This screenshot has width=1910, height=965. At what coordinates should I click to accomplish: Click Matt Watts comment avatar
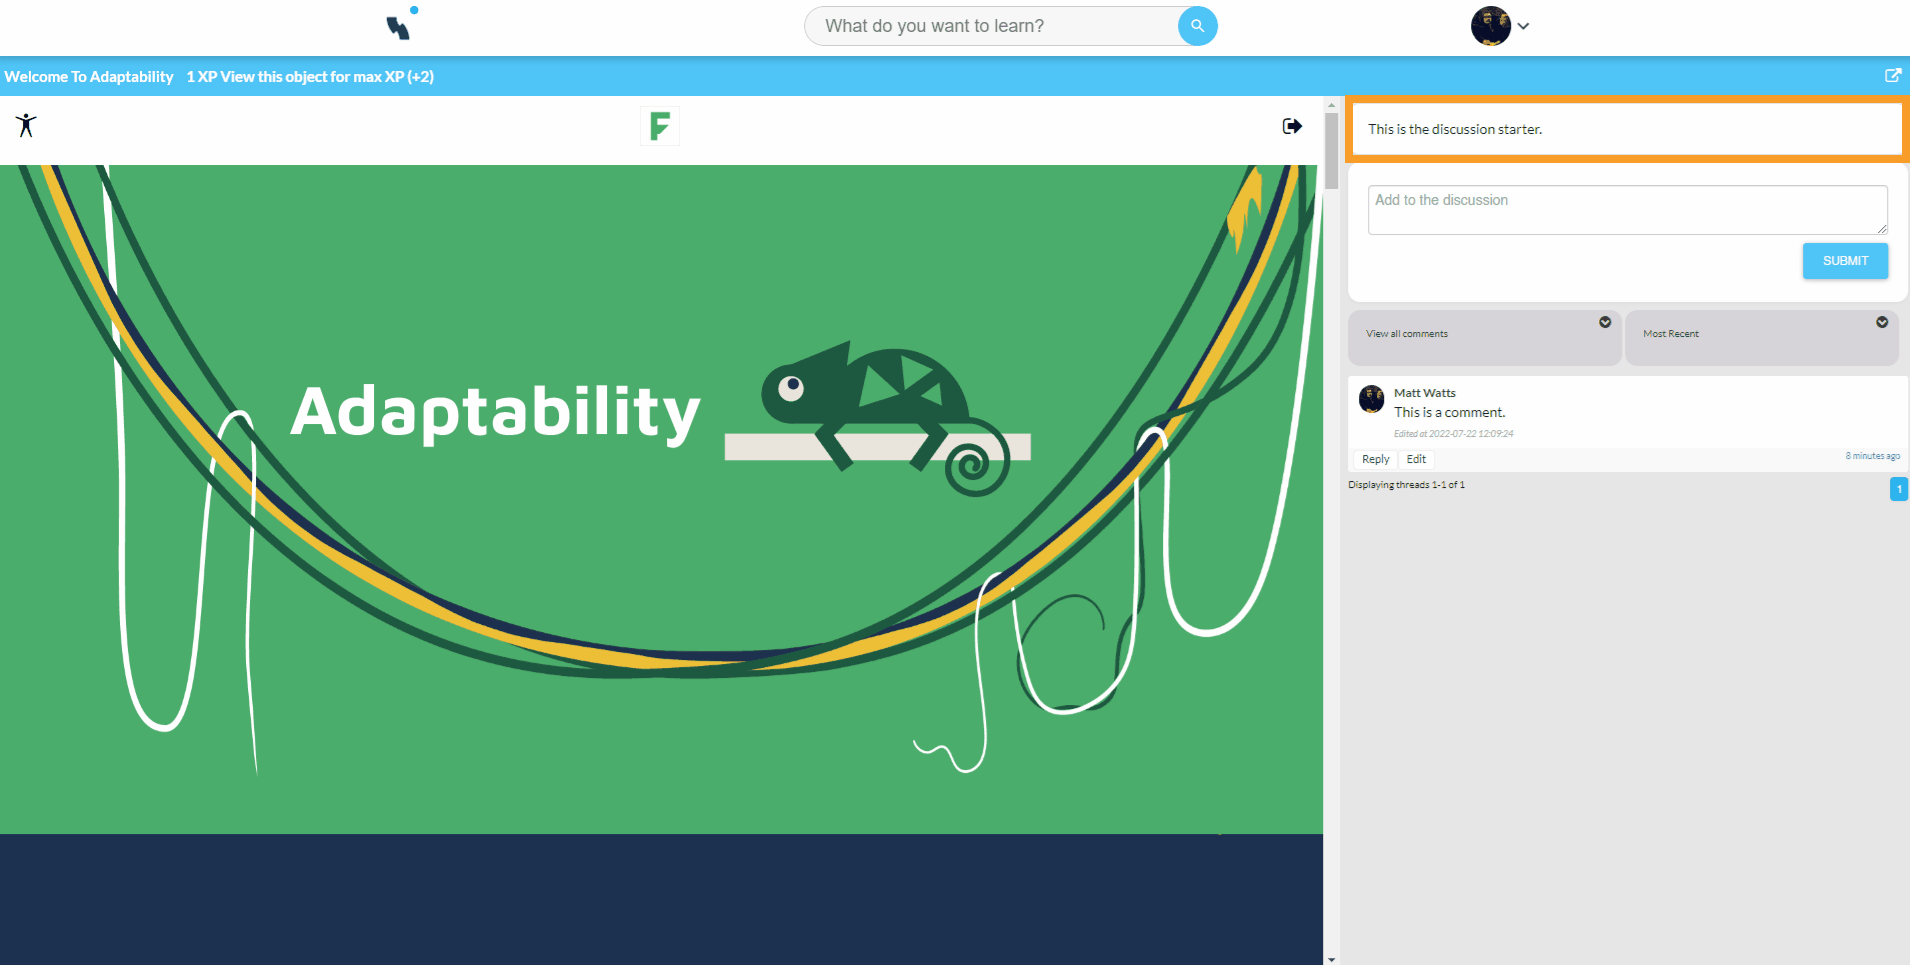pyautogui.click(x=1371, y=399)
